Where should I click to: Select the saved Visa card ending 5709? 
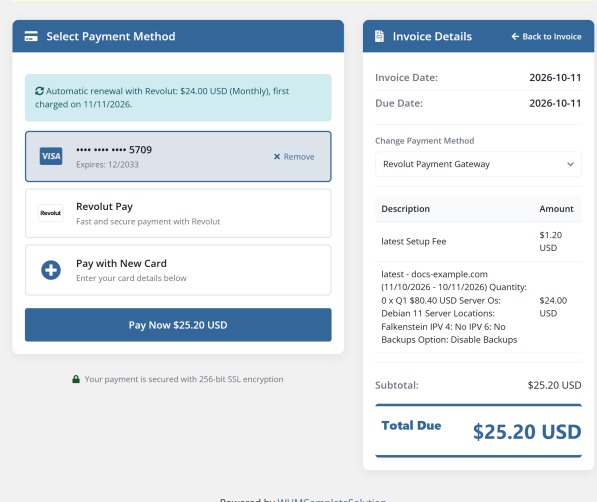coord(178,157)
